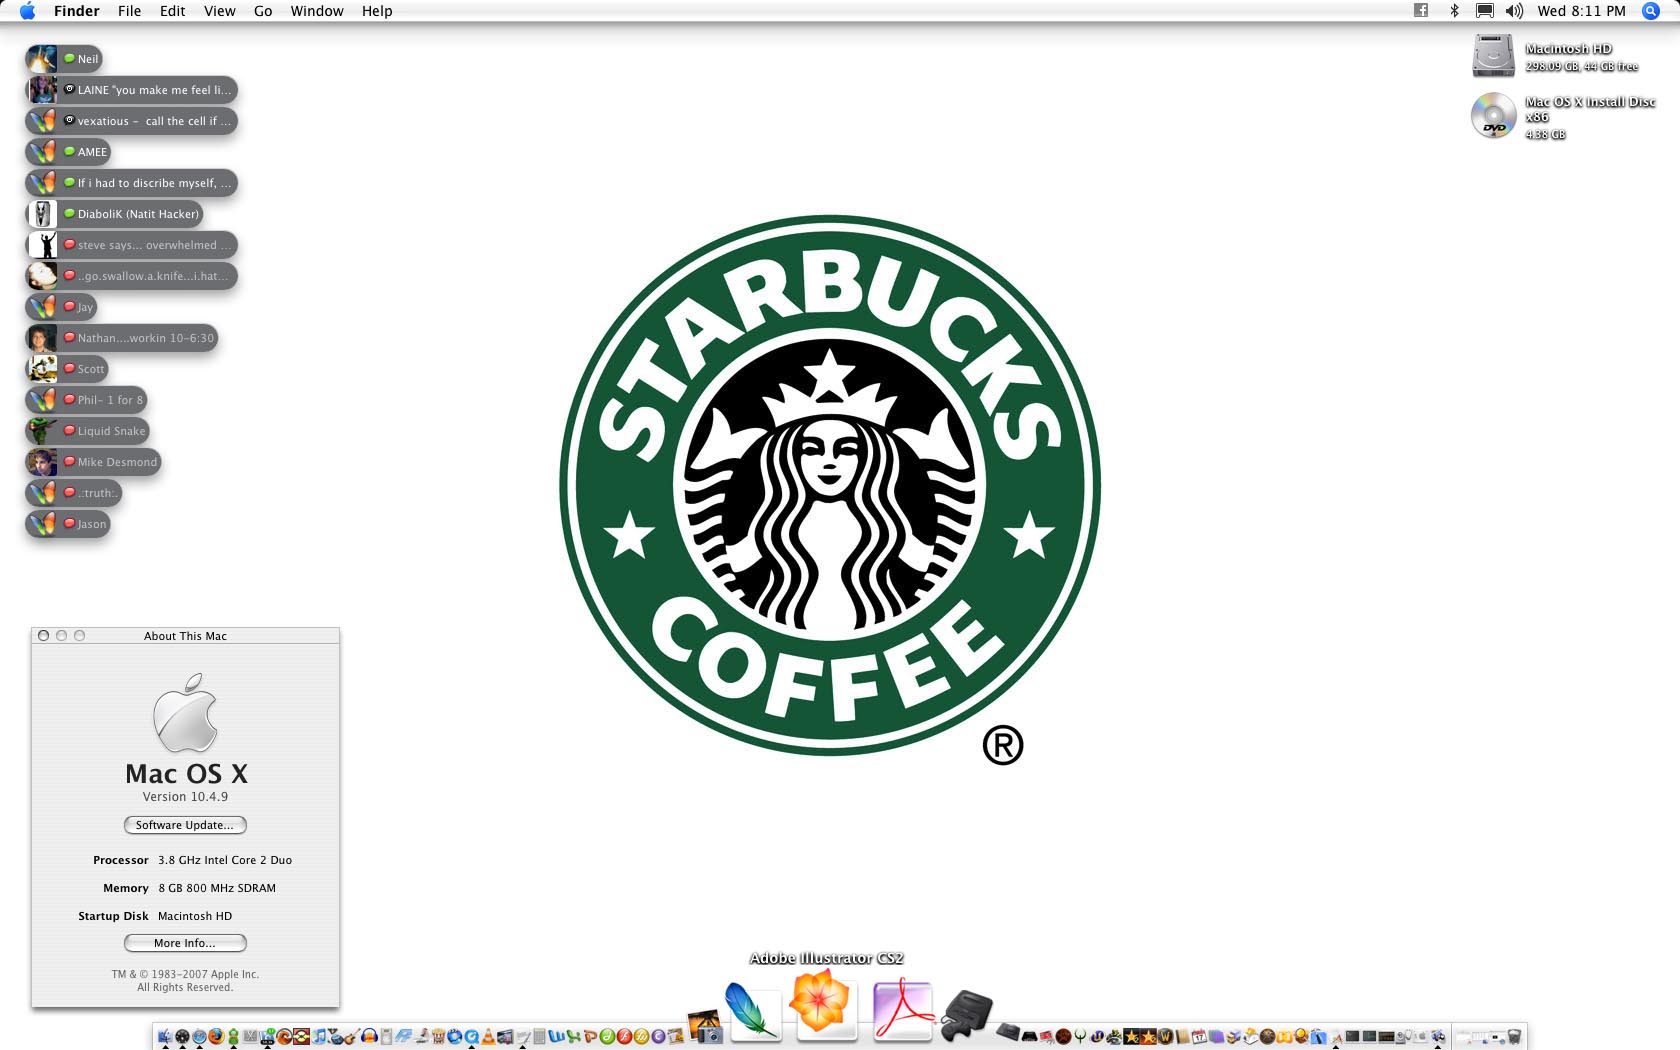Screen dimensions: 1680x1050
Task: Open the File menu
Action: pos(129,11)
